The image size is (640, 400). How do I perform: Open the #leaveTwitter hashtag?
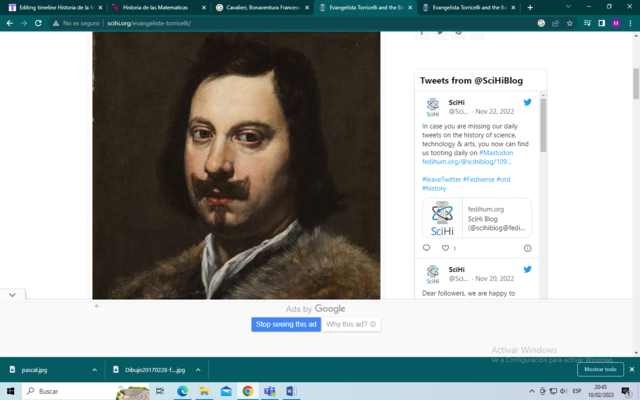(x=441, y=180)
